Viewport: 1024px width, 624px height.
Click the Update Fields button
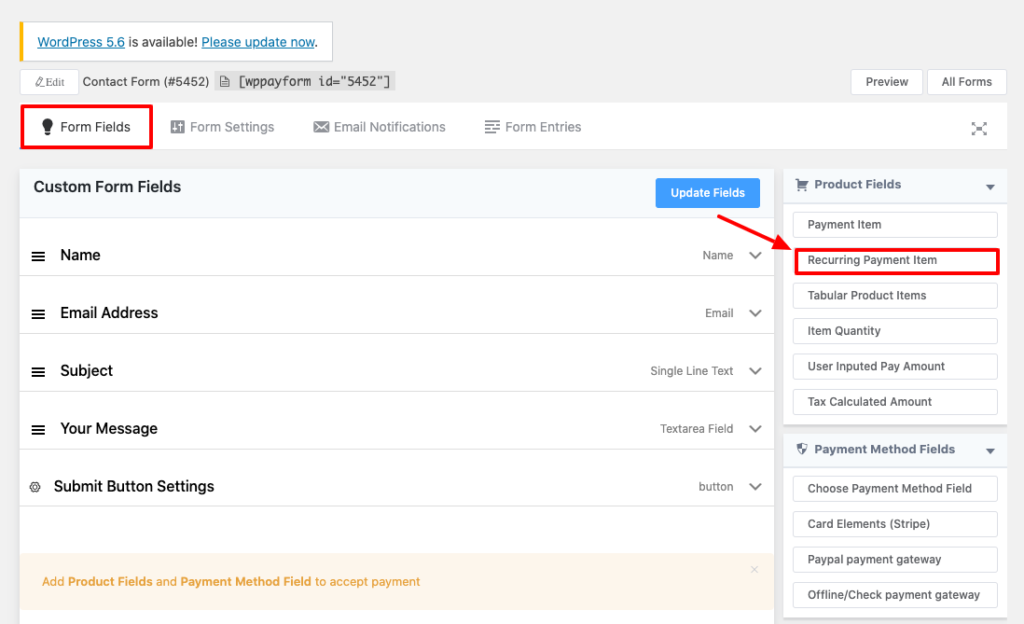click(x=707, y=193)
